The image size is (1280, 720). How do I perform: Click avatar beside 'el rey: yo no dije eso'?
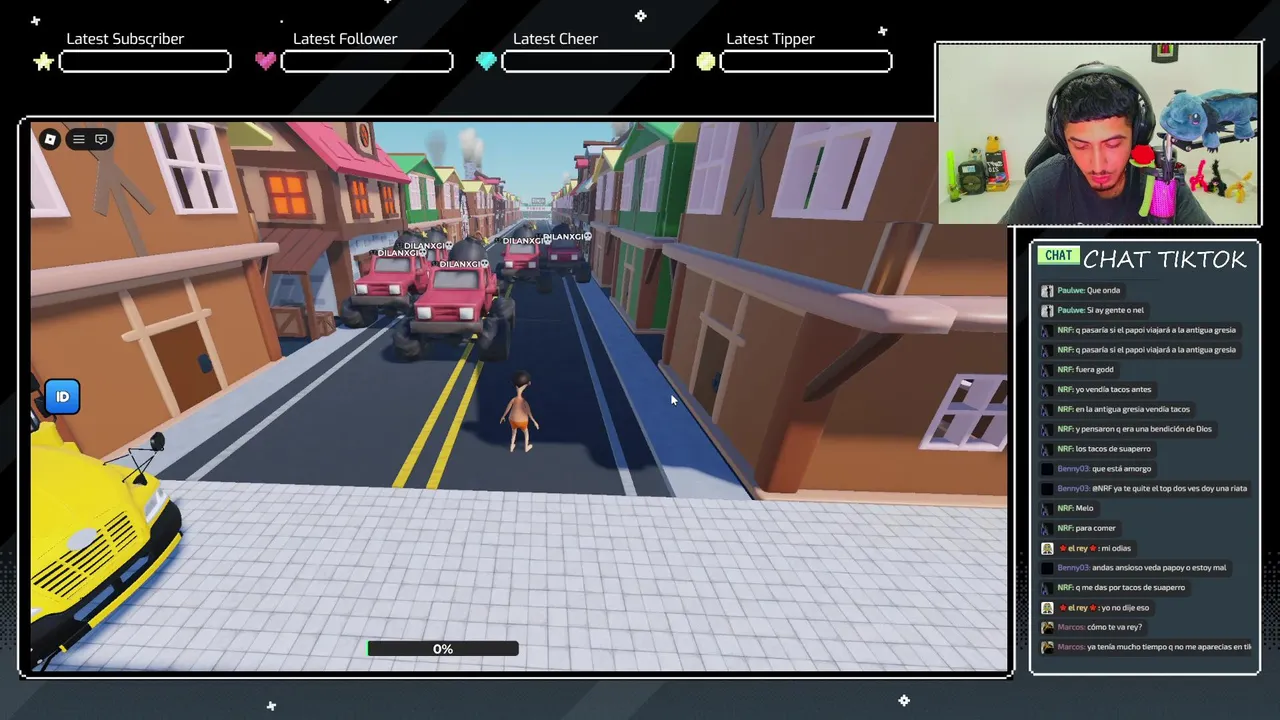pos(1047,607)
